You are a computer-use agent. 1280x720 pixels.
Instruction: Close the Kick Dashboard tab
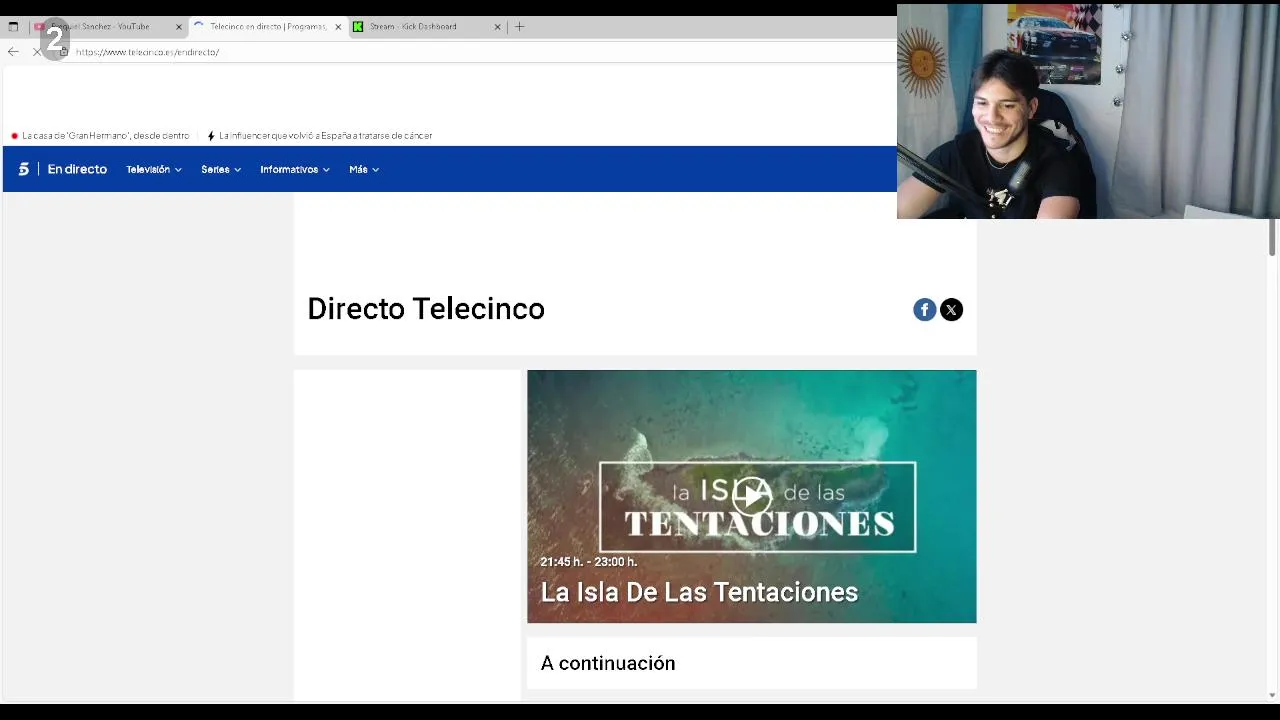497,27
